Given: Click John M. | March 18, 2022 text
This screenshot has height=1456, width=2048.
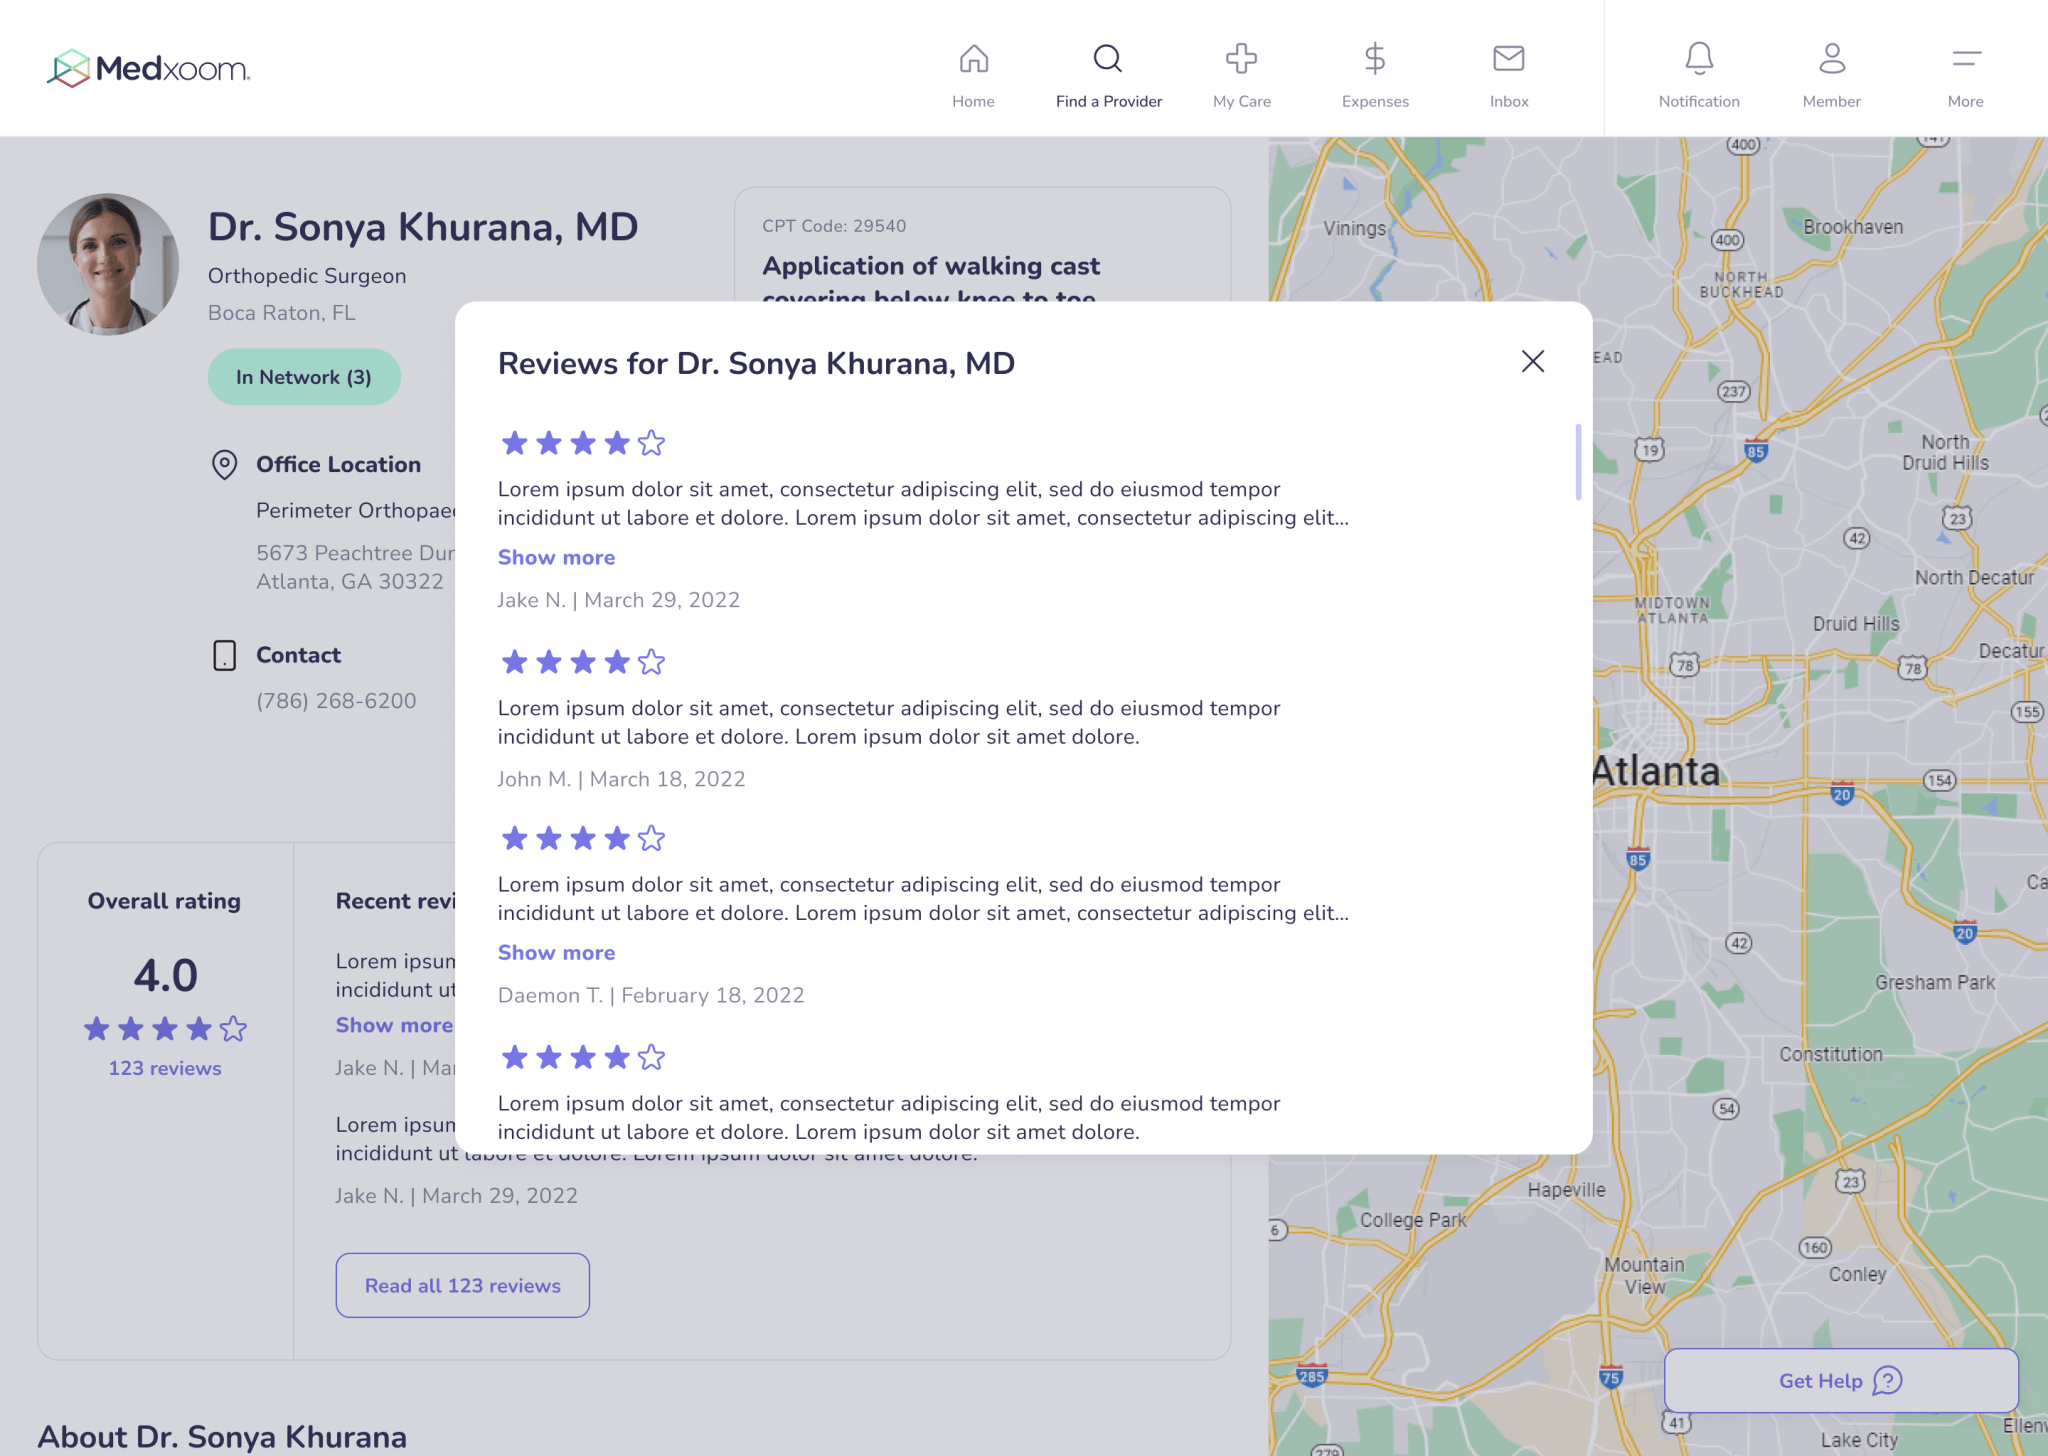Looking at the screenshot, I should click(622, 779).
